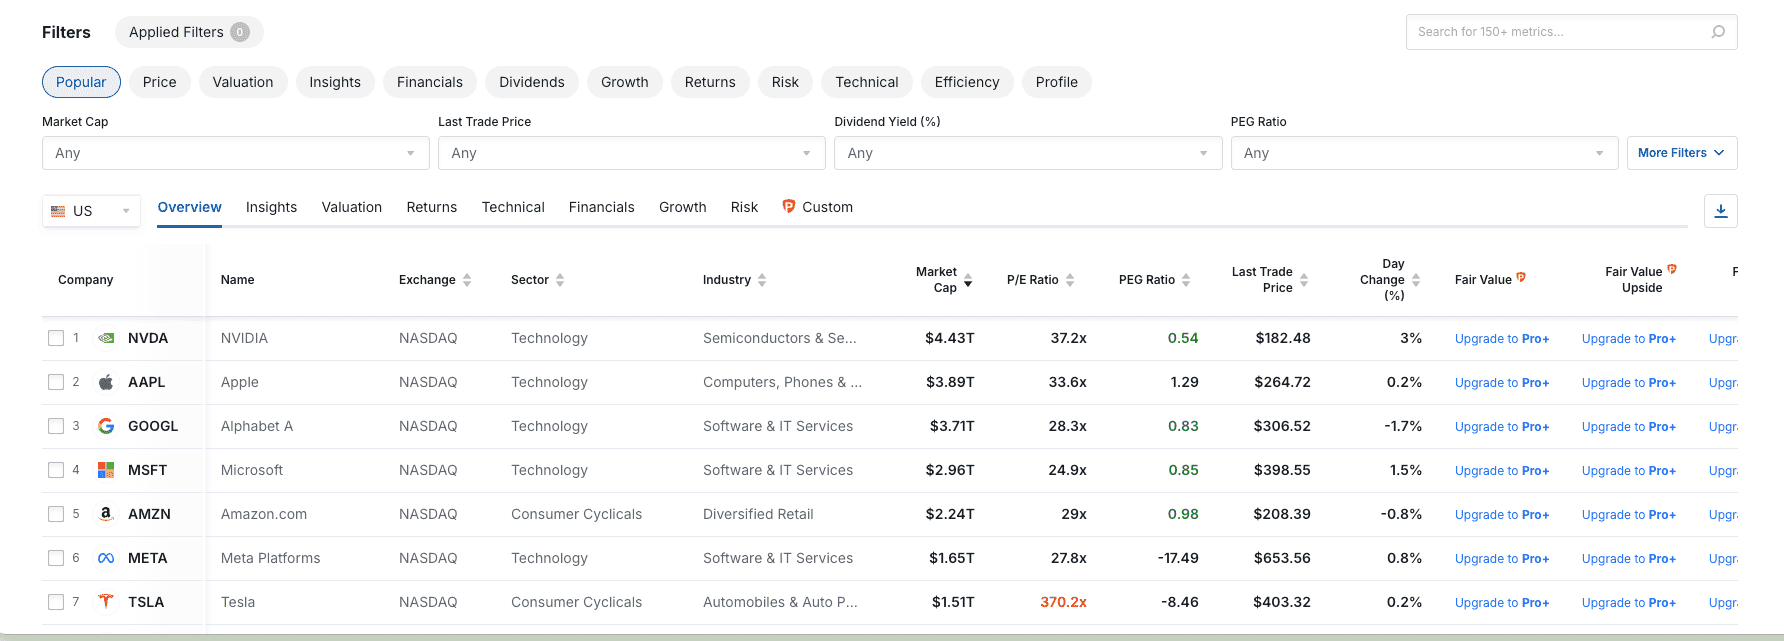This screenshot has width=1784, height=641.
Task: Select the Dividends filter category
Action: (531, 82)
